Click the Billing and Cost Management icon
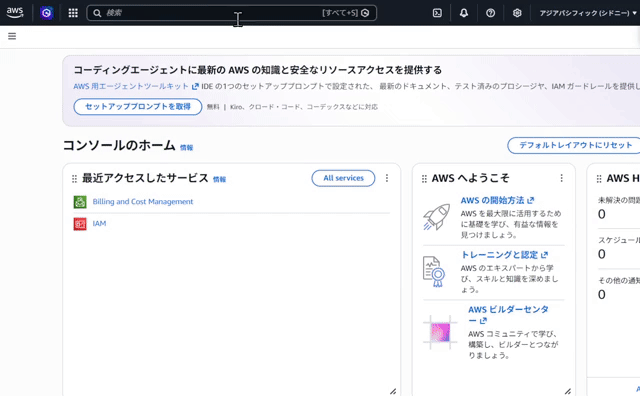Image resolution: width=640 pixels, height=396 pixels. (x=80, y=202)
